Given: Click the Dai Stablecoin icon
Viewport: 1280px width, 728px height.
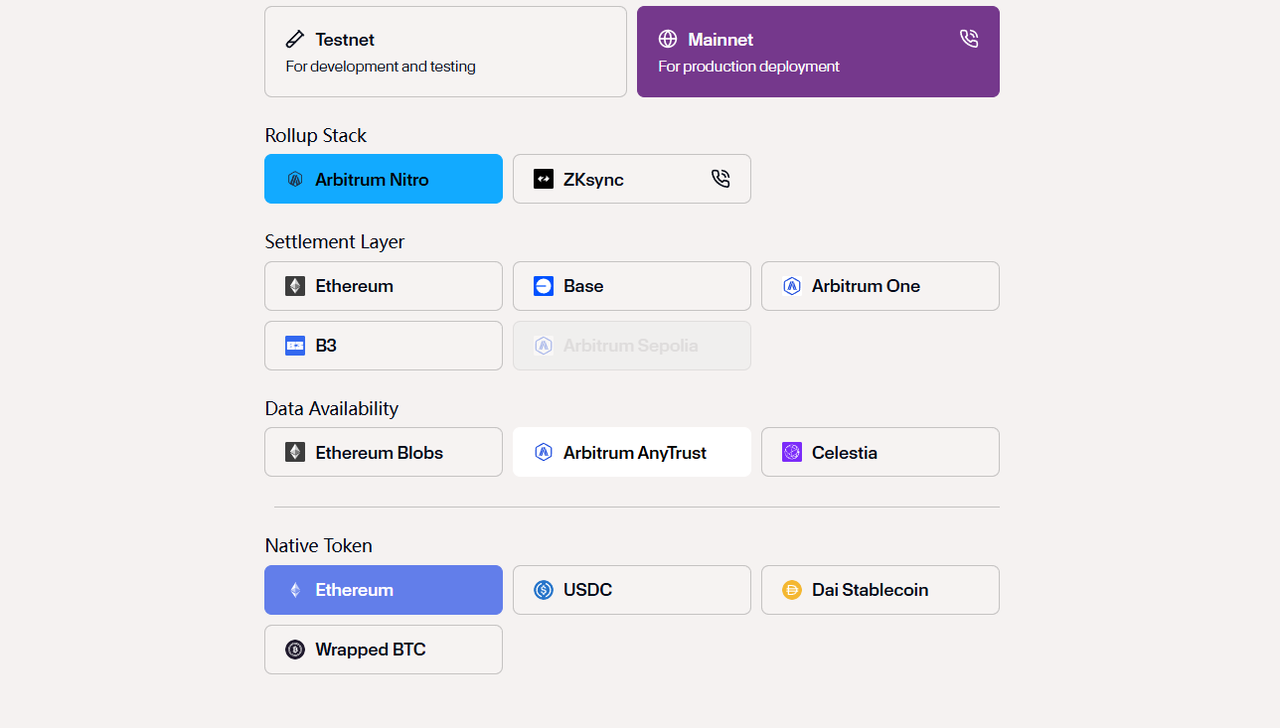Looking at the screenshot, I should pyautogui.click(x=792, y=590).
